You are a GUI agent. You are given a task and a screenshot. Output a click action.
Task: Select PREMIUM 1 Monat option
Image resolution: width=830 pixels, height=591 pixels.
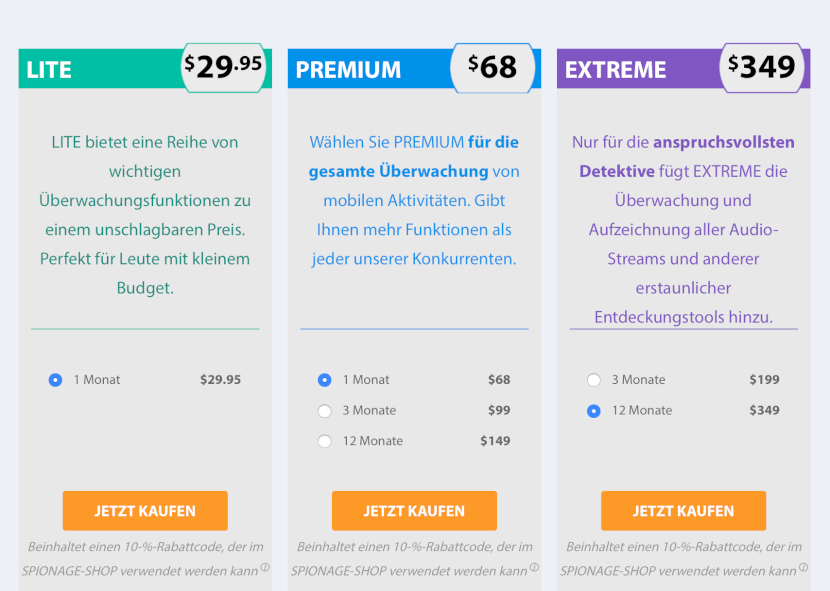tap(324, 380)
